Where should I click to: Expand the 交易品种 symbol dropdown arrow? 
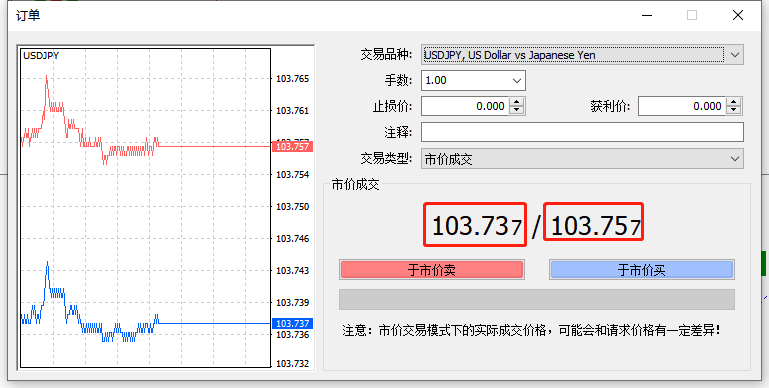[x=734, y=54]
